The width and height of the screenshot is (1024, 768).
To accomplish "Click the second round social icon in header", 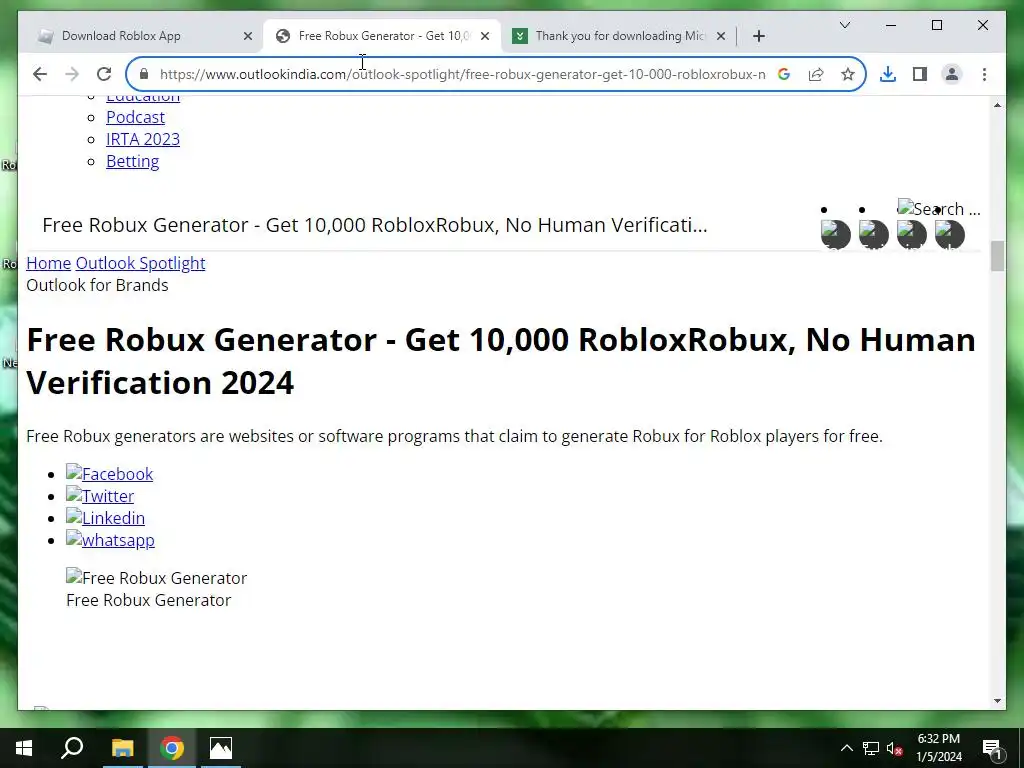I will tap(874, 235).
